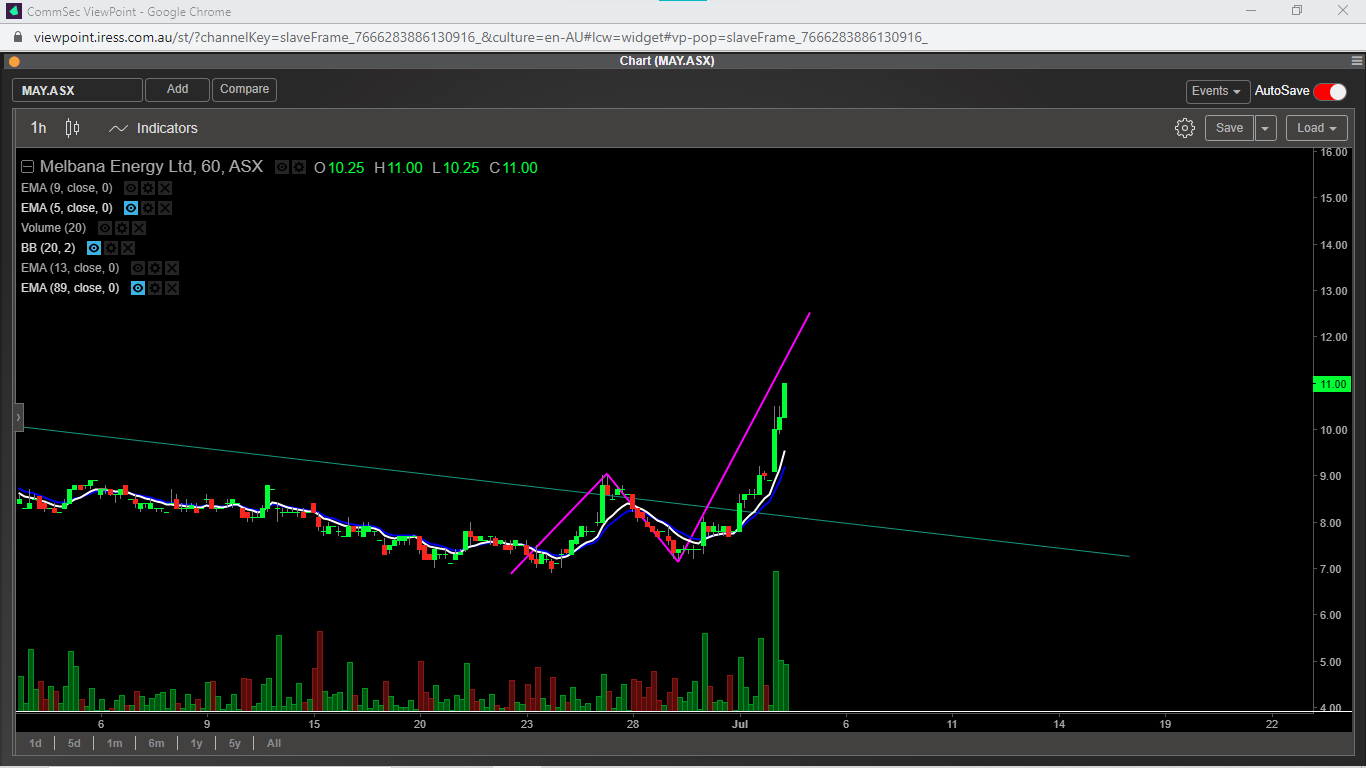Show the EMA (13, close, 0) line

click(x=138, y=268)
